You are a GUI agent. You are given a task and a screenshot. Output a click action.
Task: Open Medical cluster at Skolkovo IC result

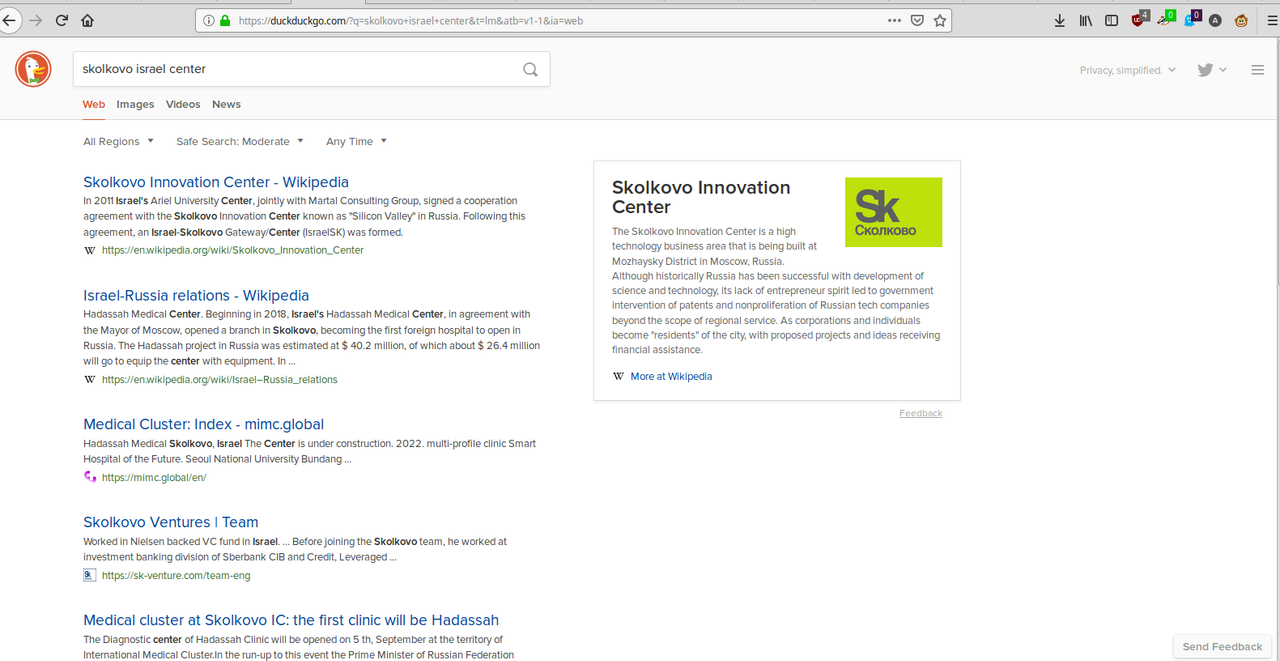[291, 620]
